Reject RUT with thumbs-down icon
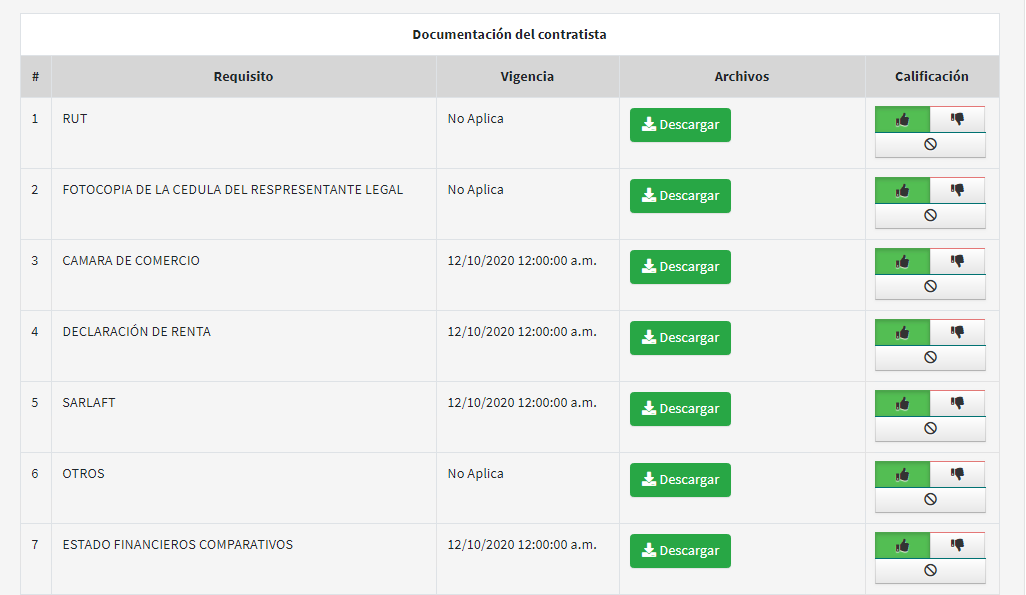This screenshot has width=1026, height=595. tap(957, 119)
